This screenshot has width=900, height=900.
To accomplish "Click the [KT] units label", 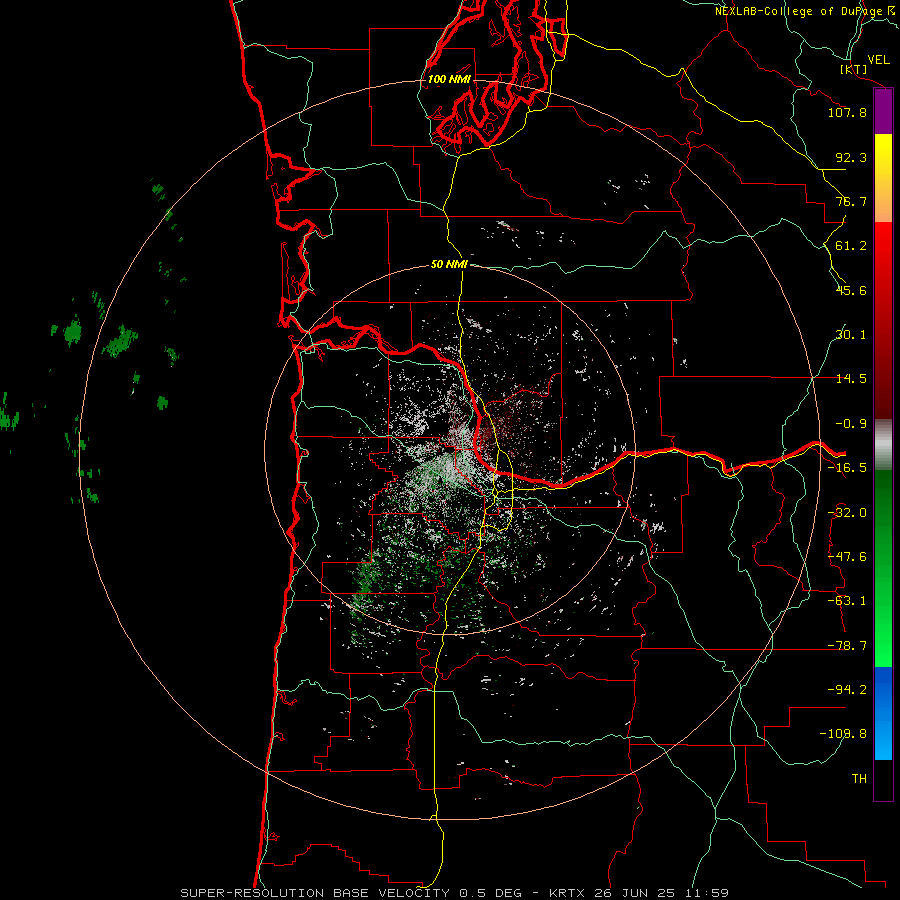I will [x=854, y=69].
